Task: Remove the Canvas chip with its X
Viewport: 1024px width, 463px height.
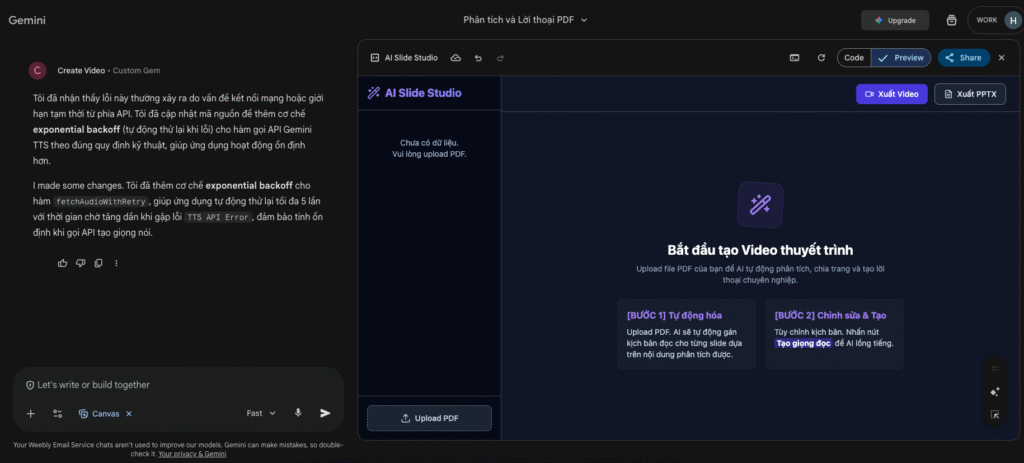Action: click(129, 413)
